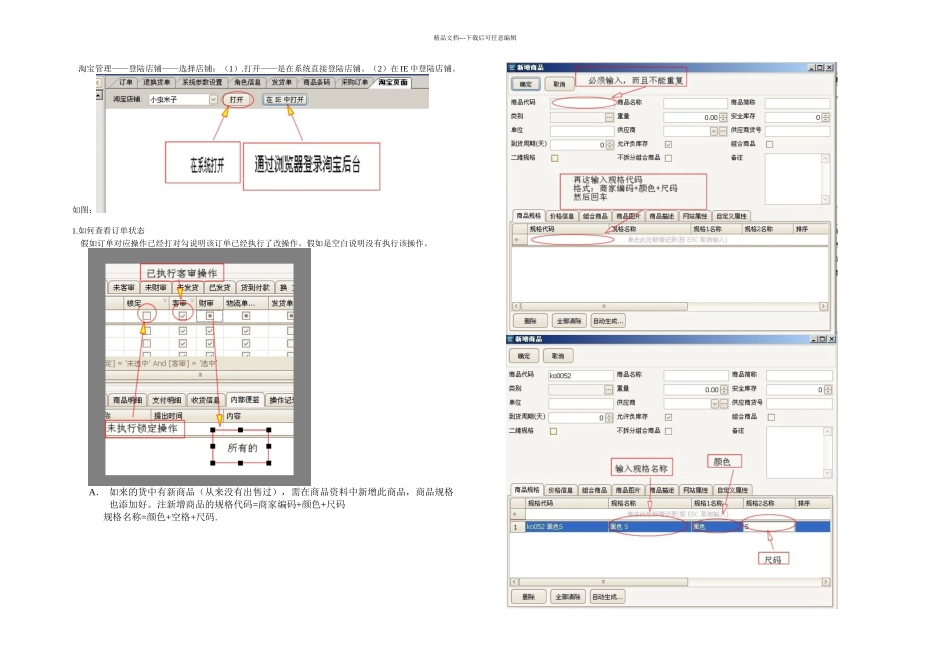Click 锁定 column filter icon in order grid
This screenshot has width=950, height=672.
[164, 301]
